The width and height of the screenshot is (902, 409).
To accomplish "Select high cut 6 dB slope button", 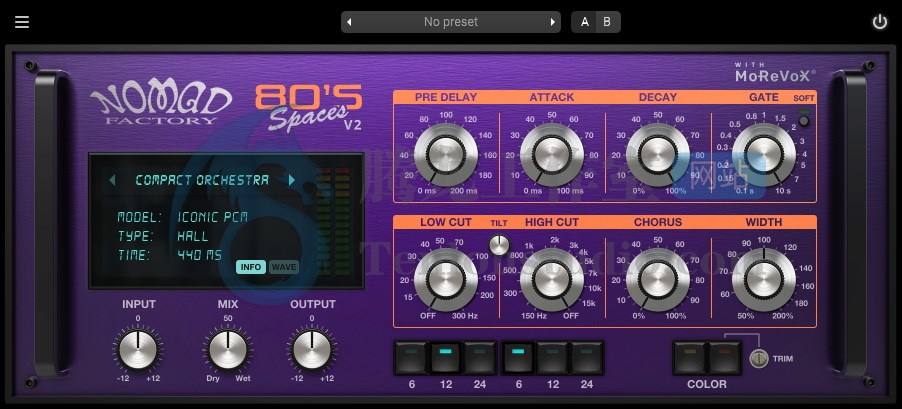I will 518,358.
